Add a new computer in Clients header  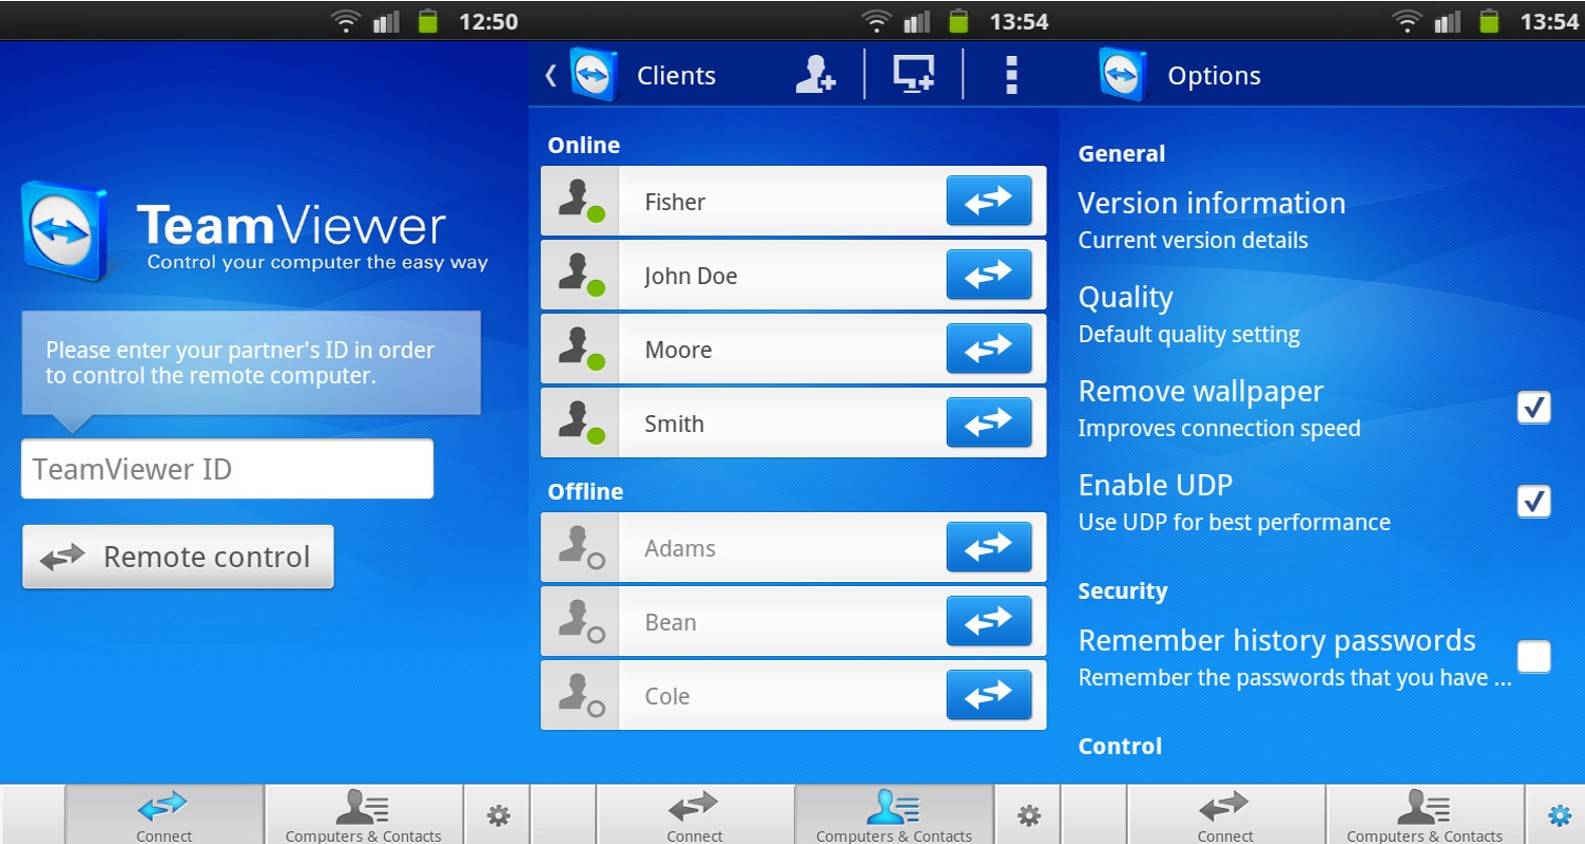coord(913,74)
